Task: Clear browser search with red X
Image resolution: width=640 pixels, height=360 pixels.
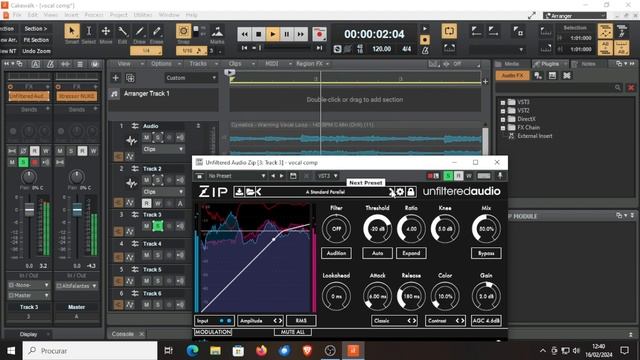Action: pyautogui.click(x=631, y=87)
